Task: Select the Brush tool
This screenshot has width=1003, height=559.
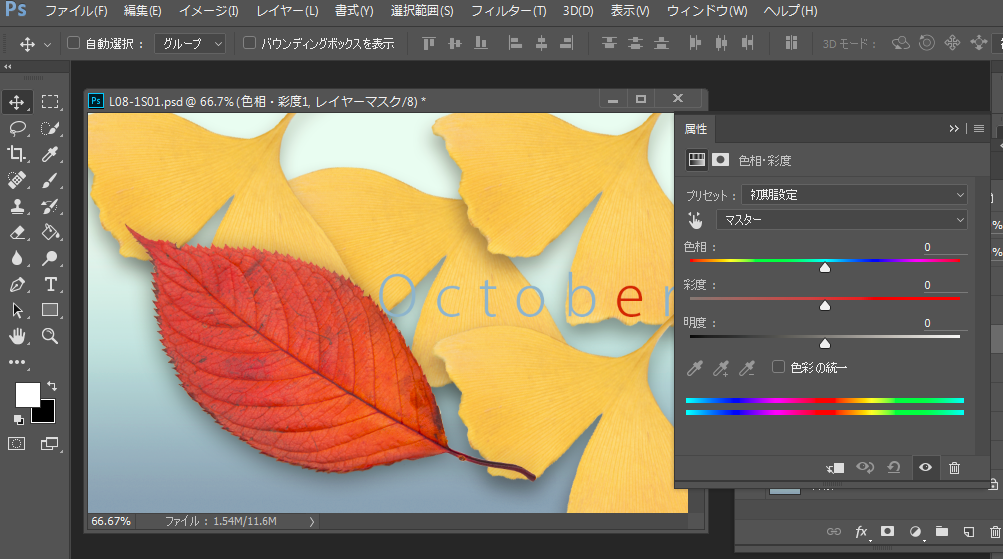Action: 50,180
